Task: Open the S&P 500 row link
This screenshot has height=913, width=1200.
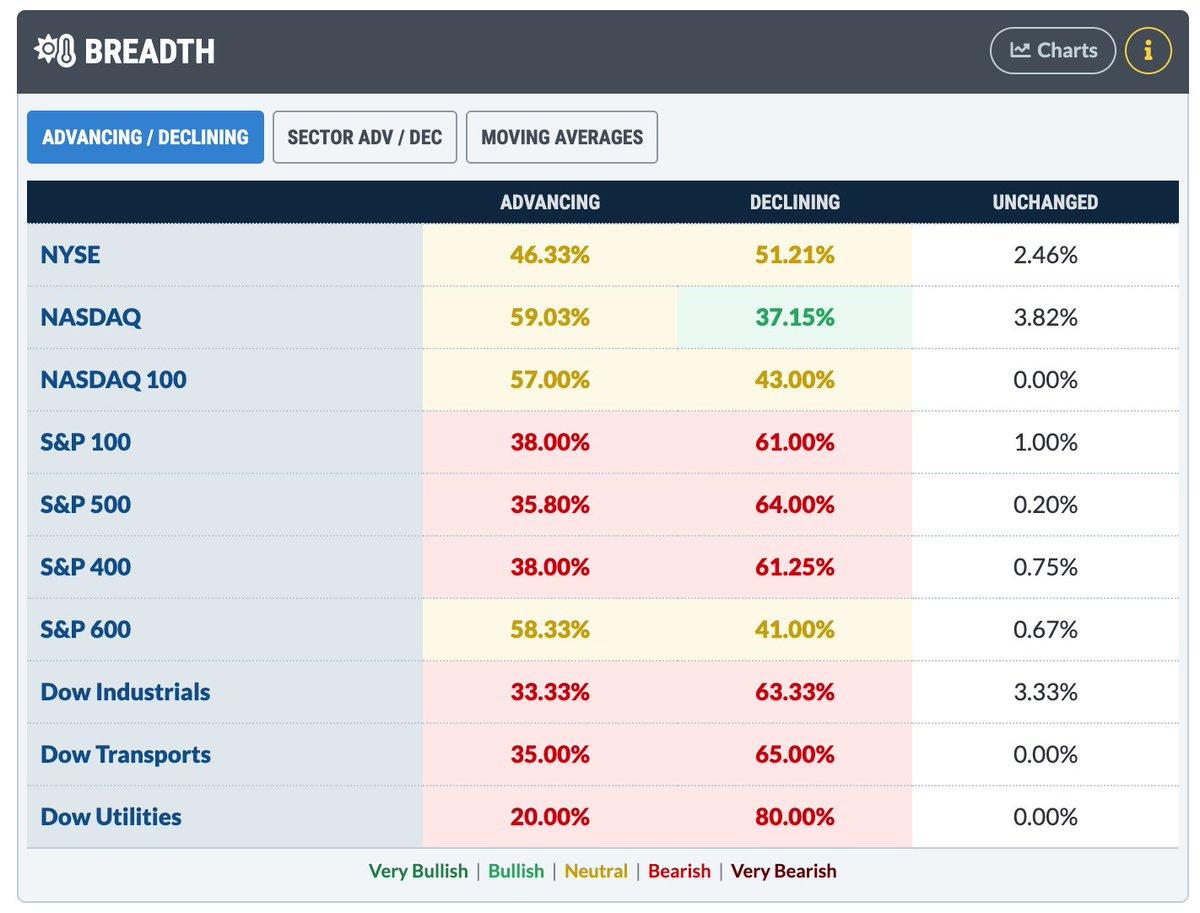Action: (86, 505)
